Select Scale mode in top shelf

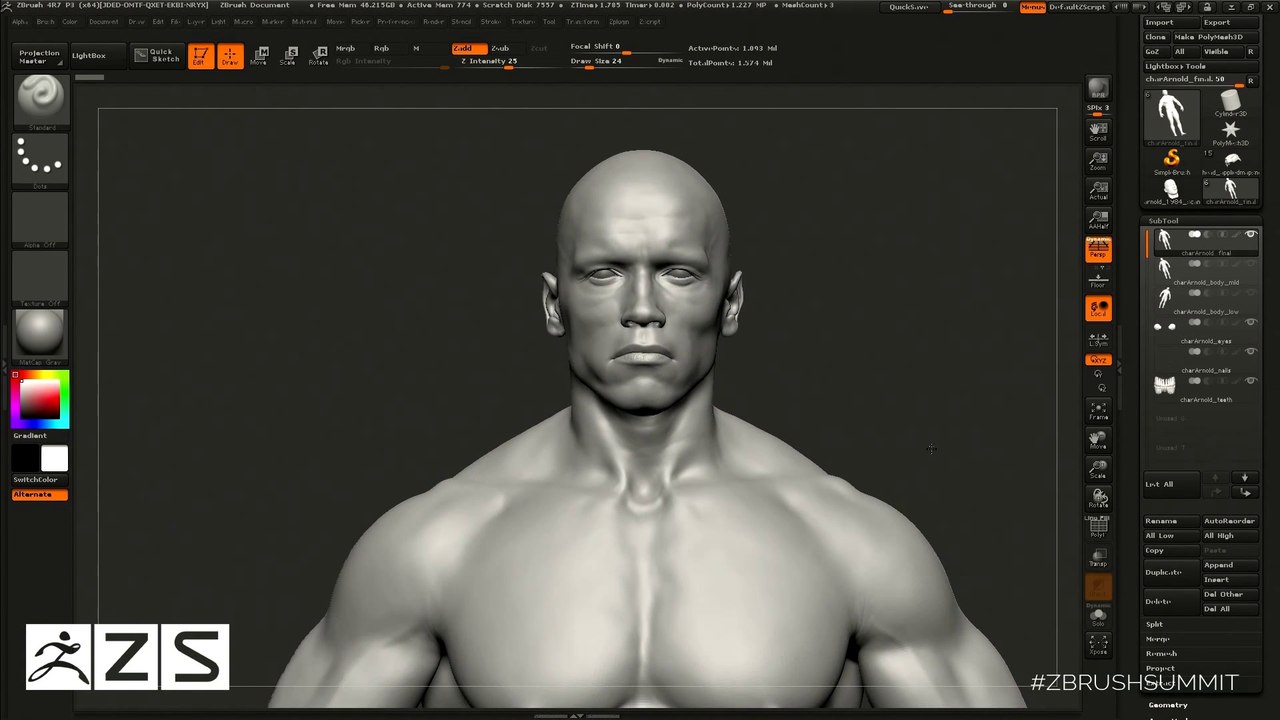coord(288,56)
